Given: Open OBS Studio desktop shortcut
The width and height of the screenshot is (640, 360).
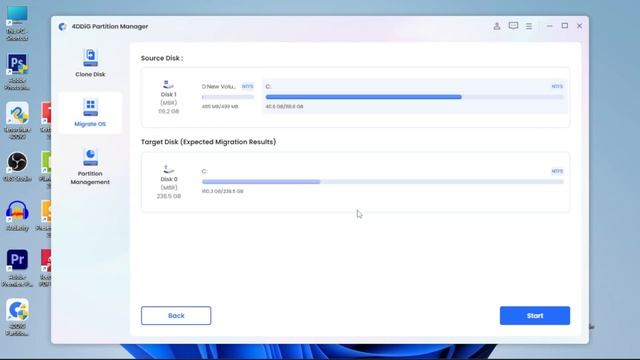Looking at the screenshot, I should click(x=17, y=167).
